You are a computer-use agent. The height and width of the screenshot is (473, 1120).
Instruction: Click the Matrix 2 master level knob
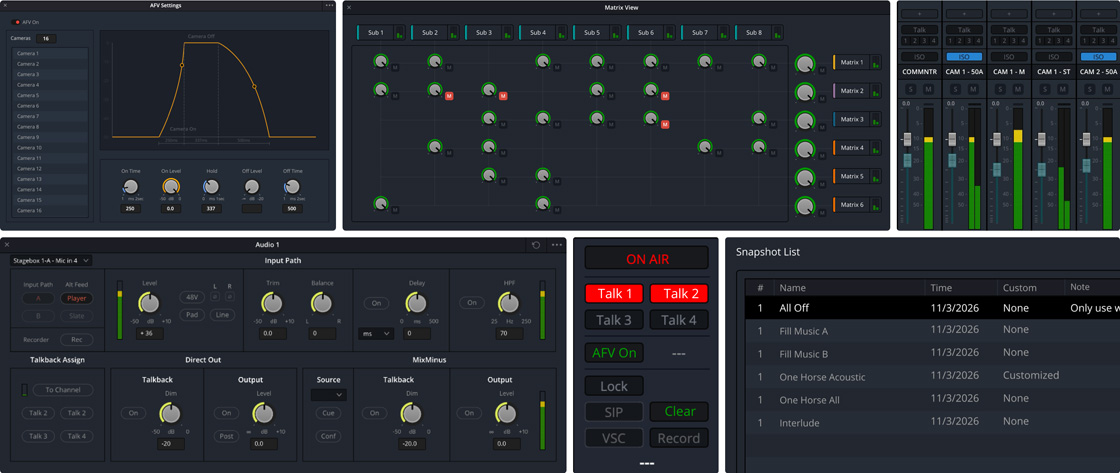[804, 92]
